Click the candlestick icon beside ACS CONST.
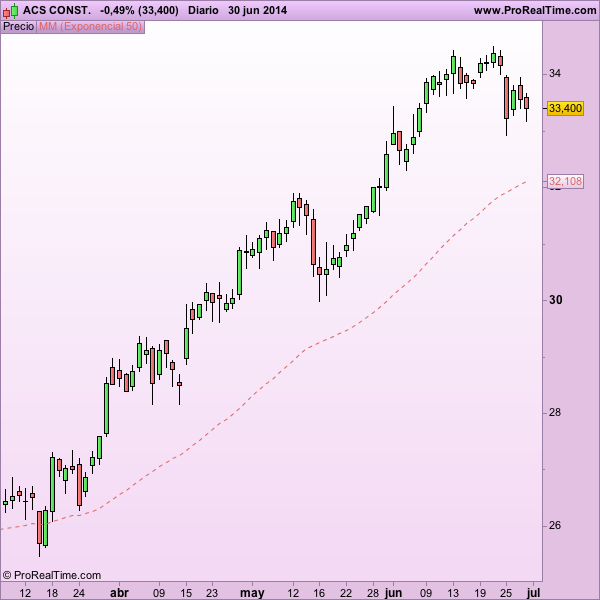The width and height of the screenshot is (600, 600). click(10, 11)
